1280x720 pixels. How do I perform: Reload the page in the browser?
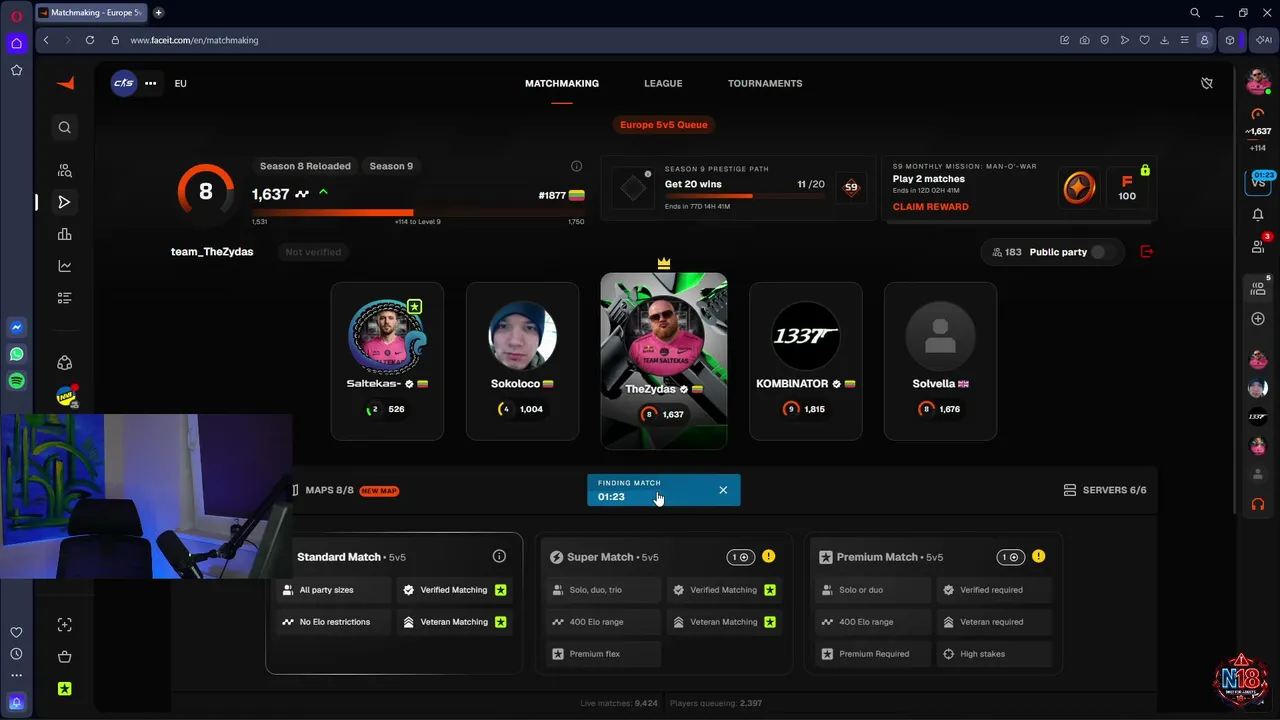click(90, 40)
